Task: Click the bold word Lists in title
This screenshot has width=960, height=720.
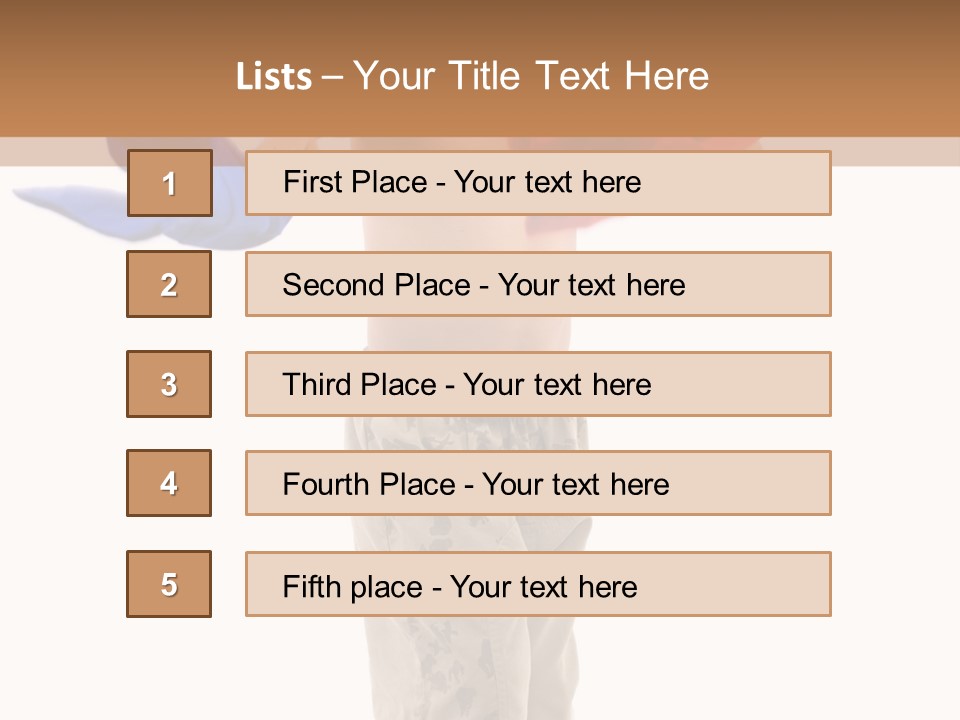Action: (274, 77)
